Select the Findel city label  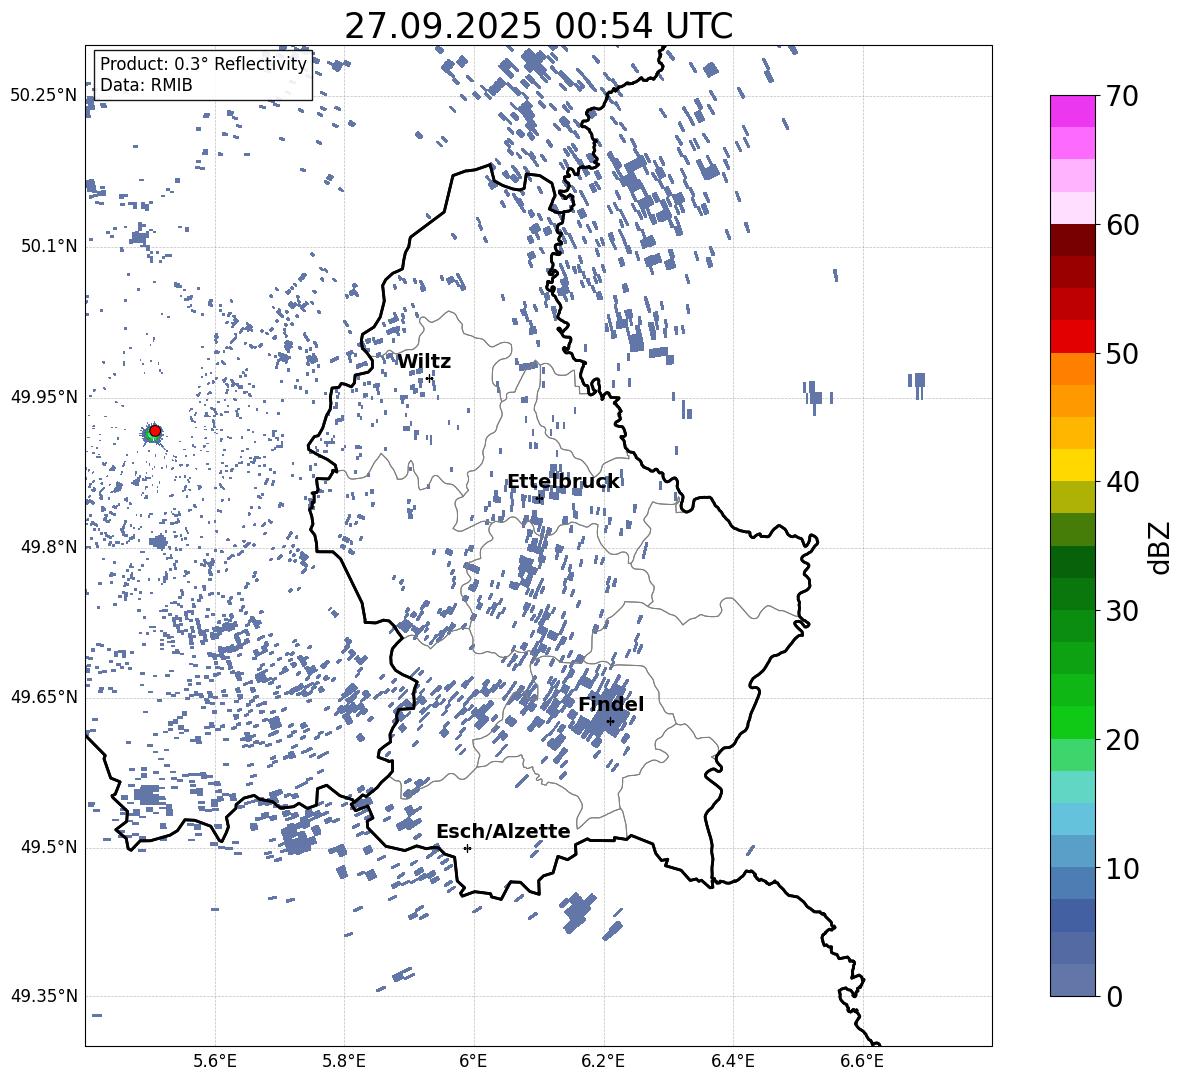point(610,705)
